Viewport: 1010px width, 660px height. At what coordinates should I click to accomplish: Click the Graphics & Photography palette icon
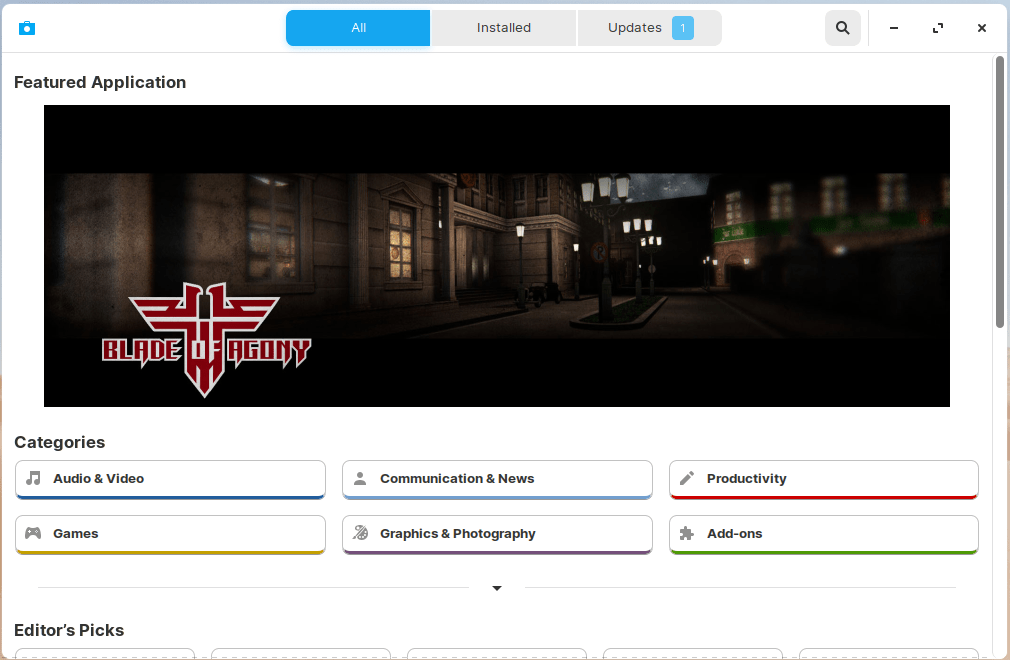pyautogui.click(x=361, y=533)
